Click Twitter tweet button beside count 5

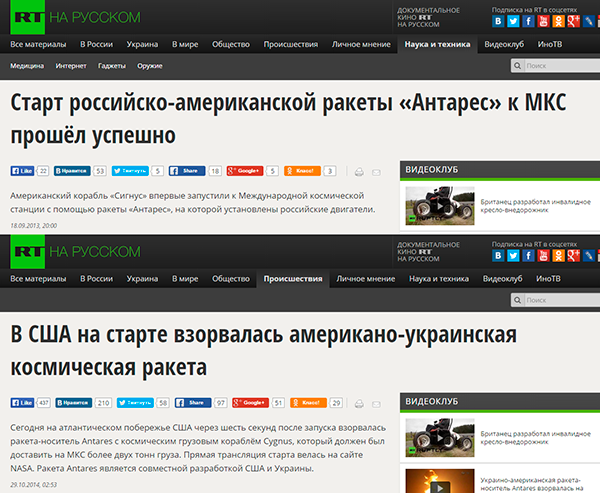pyautogui.click(x=130, y=171)
